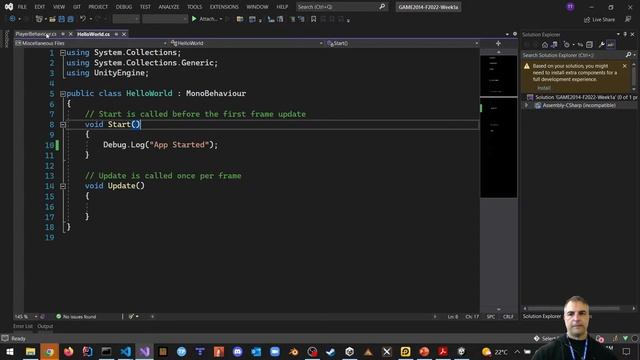The height and width of the screenshot is (360, 640).
Task: Click the Save All icon
Action: pos(71,19)
